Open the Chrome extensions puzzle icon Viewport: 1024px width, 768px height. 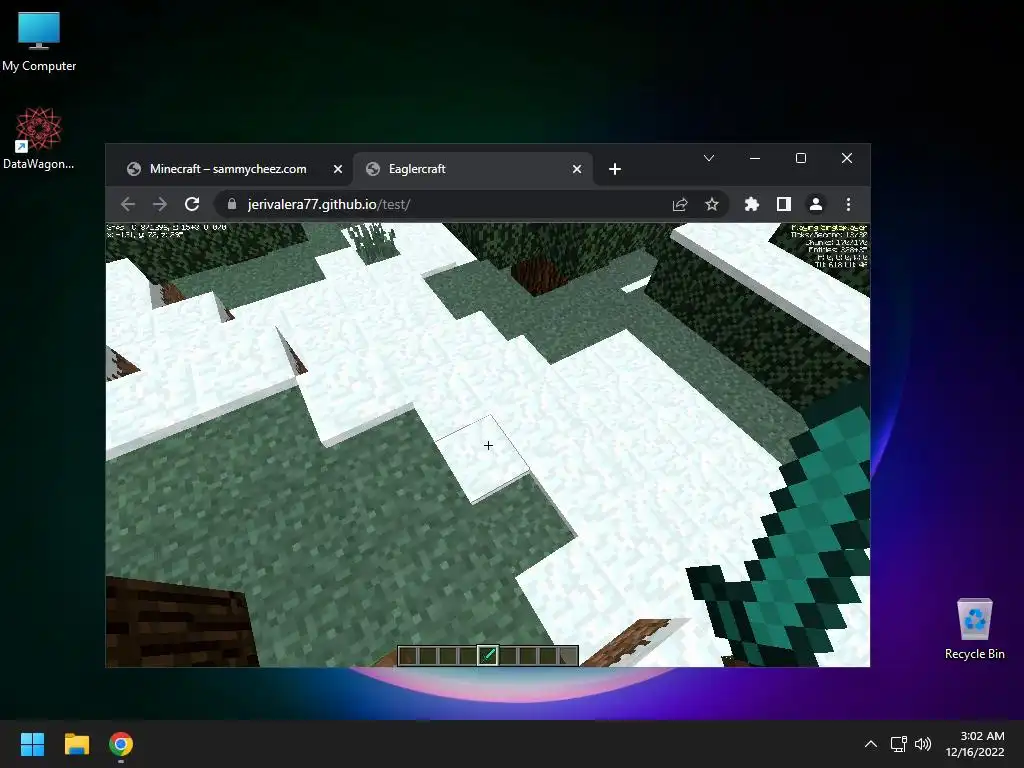click(752, 204)
